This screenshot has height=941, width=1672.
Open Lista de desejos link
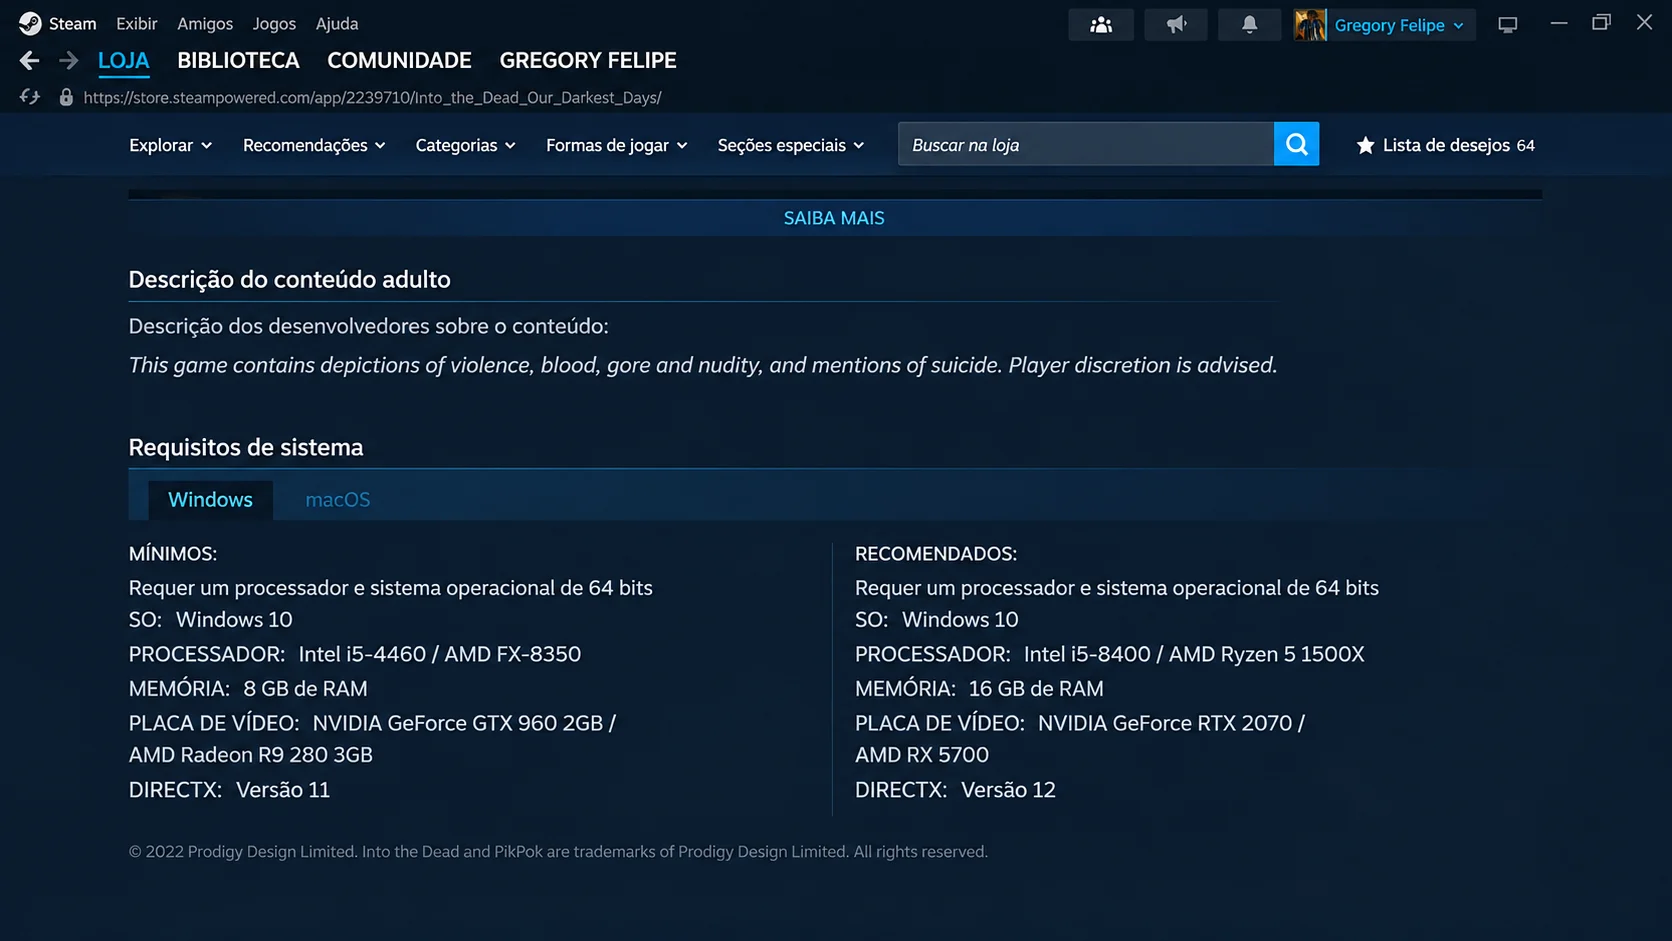(x=1446, y=145)
